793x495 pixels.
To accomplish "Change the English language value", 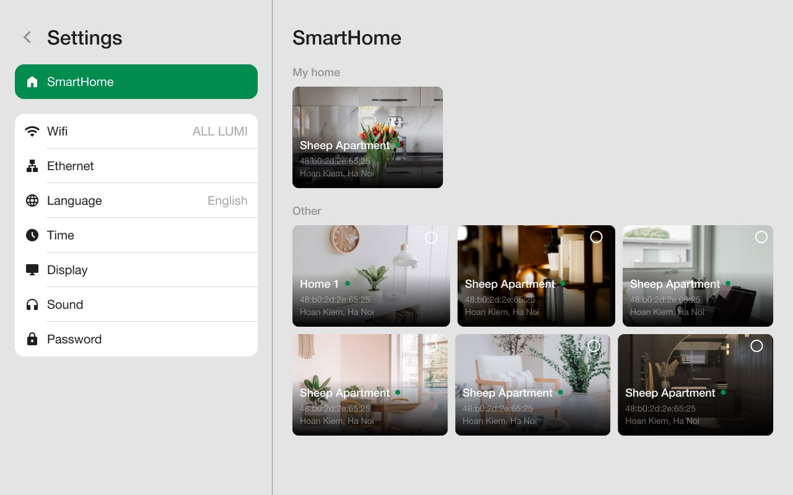I will [x=227, y=201].
